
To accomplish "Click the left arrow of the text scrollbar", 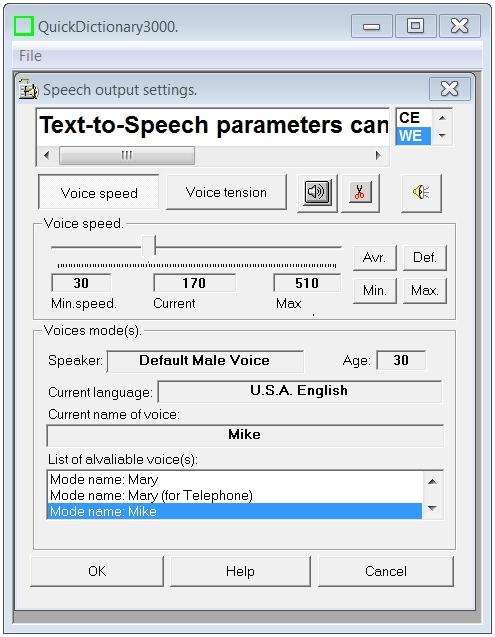I will (46, 155).
